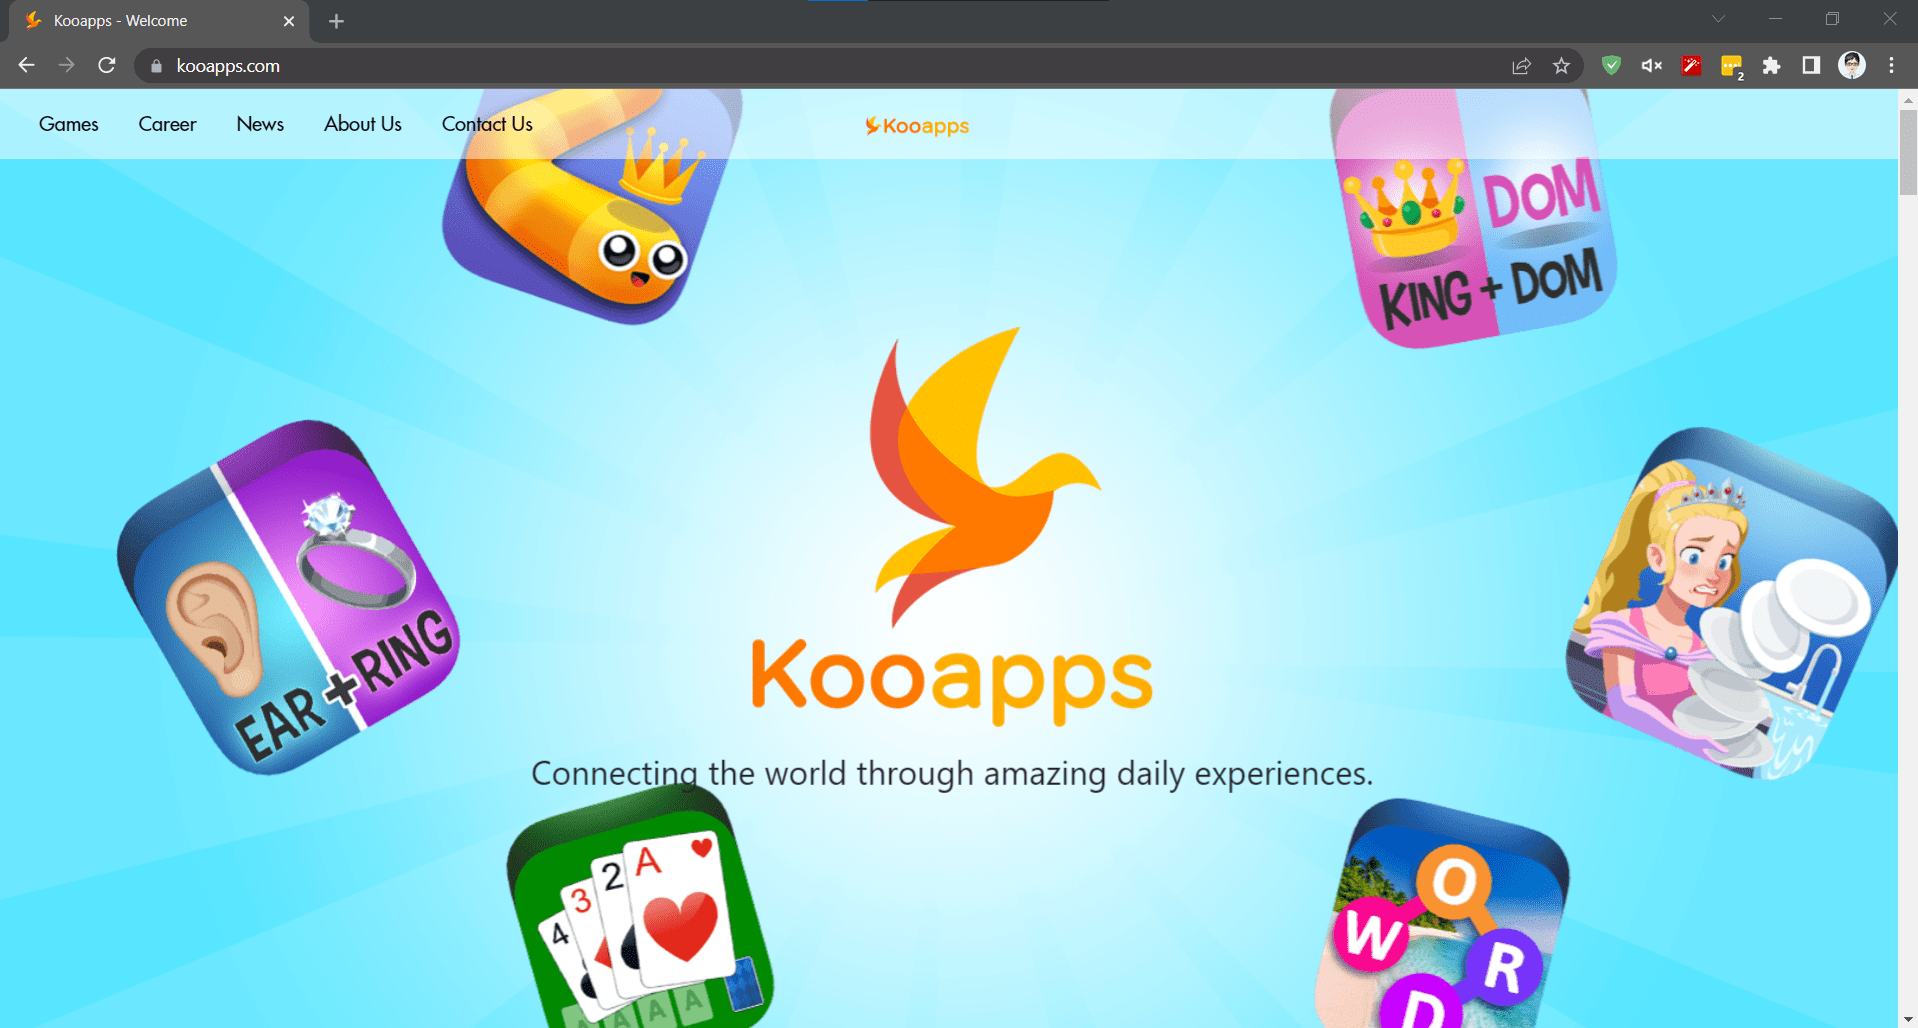Click the WORD beach game icon

(x=1442, y=915)
